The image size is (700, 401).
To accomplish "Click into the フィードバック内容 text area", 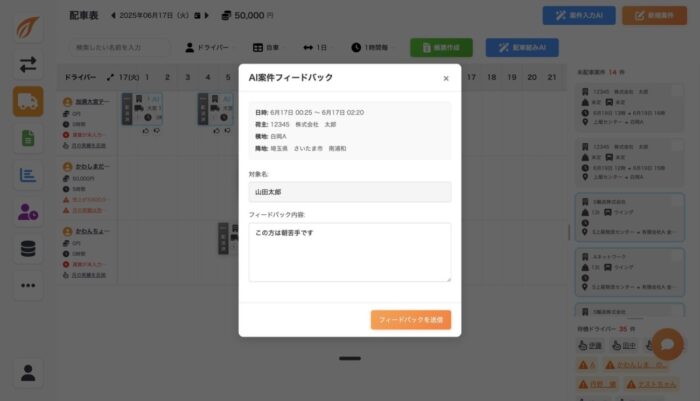I will tap(349, 251).
